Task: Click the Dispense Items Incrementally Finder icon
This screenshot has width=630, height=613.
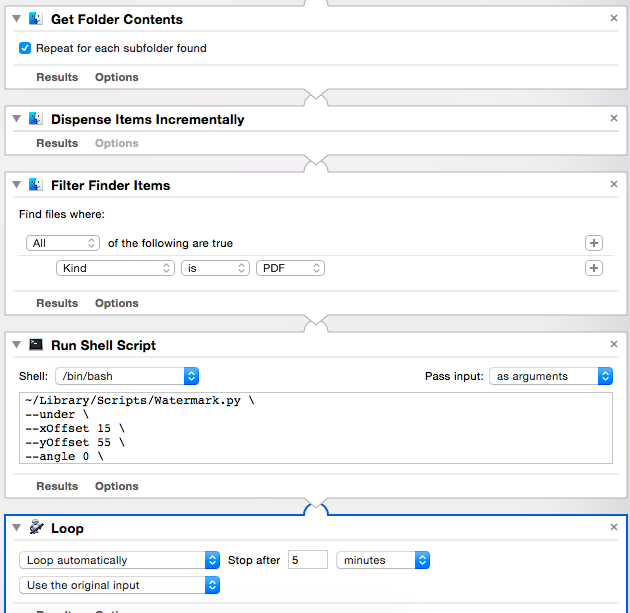Action: (x=37, y=119)
